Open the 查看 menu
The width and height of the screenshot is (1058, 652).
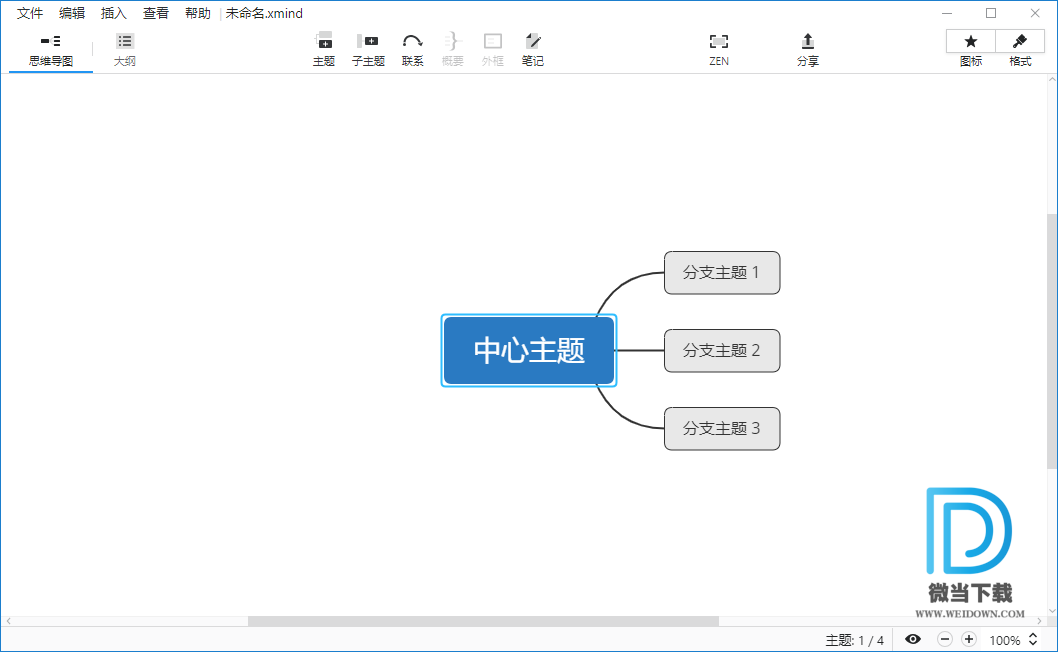coord(156,13)
